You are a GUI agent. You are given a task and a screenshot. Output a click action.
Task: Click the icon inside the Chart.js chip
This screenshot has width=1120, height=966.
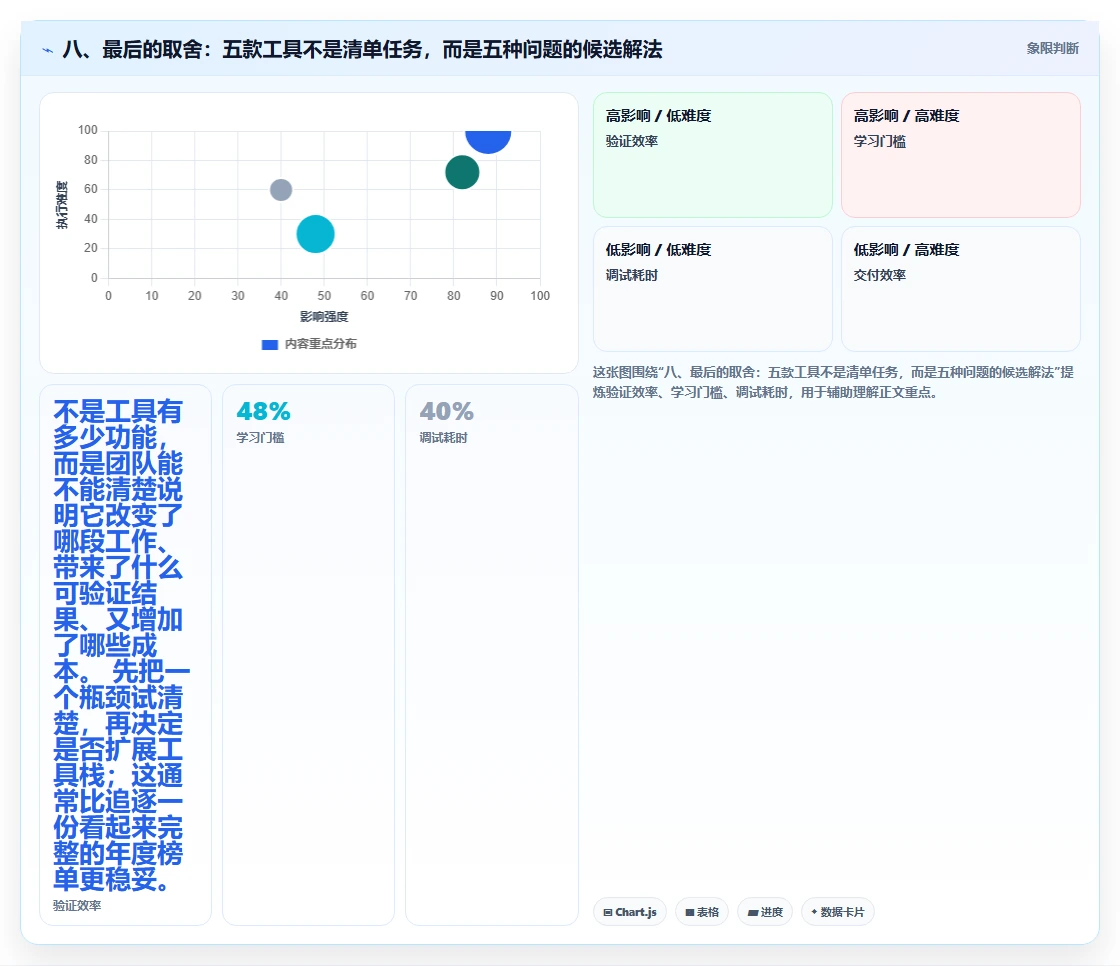608,912
